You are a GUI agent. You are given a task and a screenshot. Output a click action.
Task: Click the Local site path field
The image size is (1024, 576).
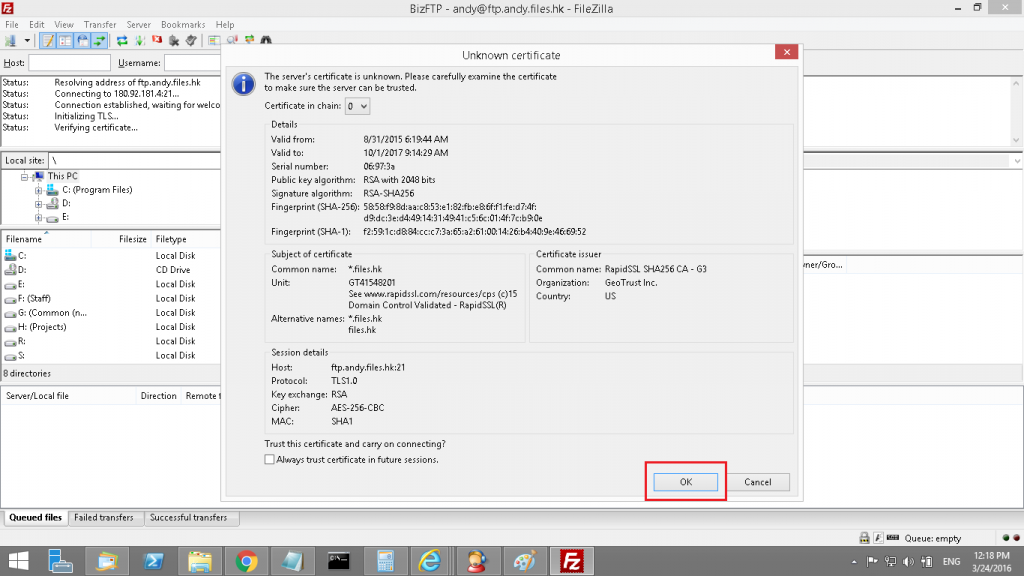click(x=135, y=161)
